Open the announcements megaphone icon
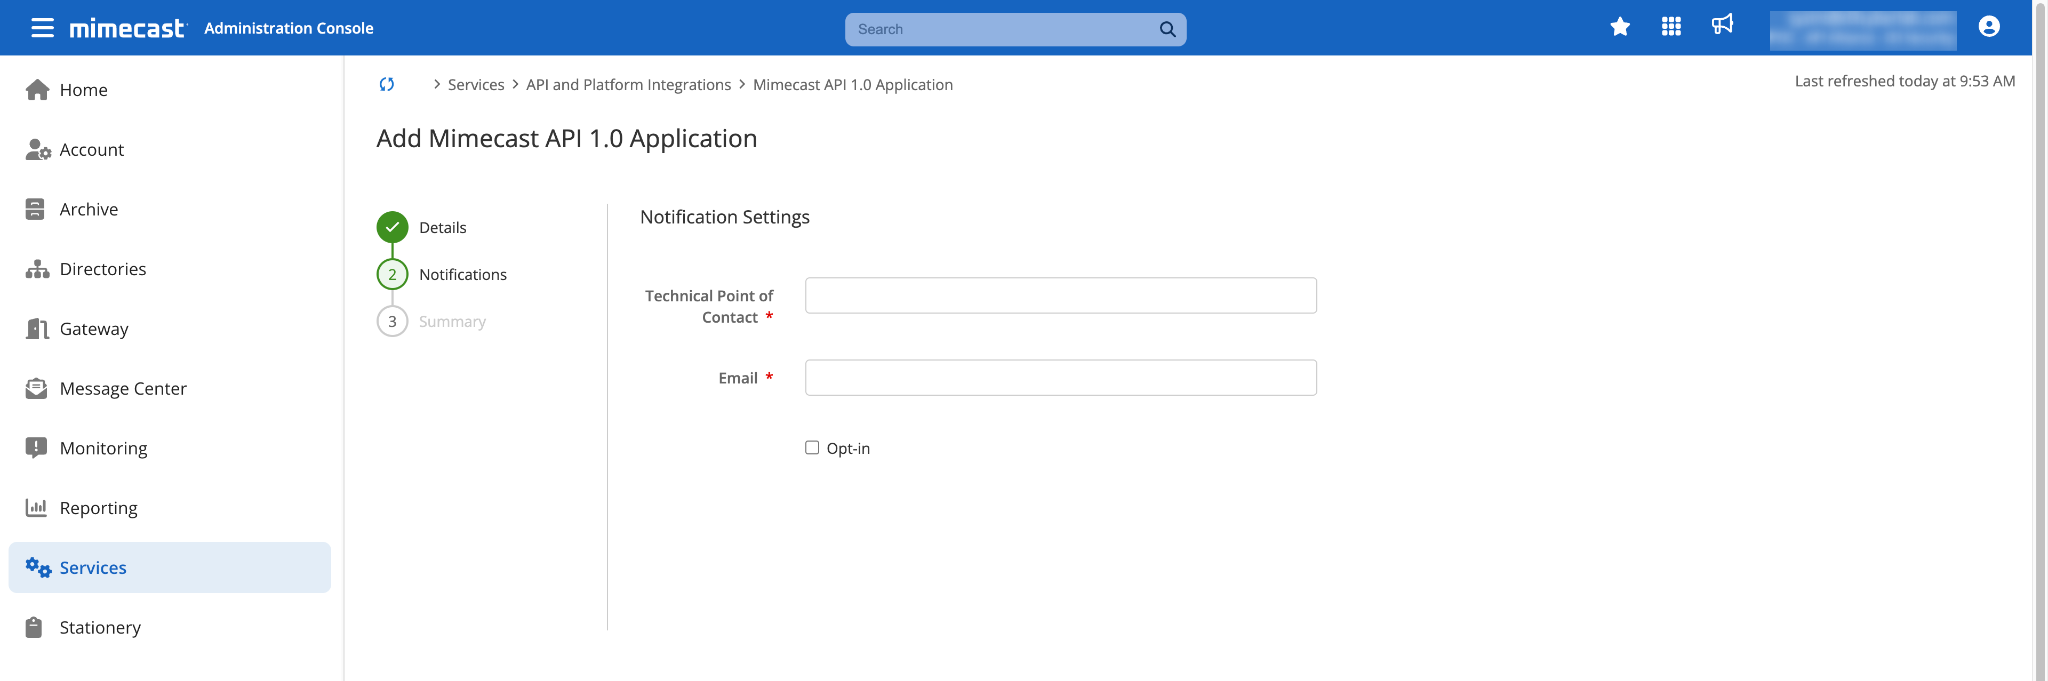The image size is (2048, 681). pyautogui.click(x=1722, y=25)
